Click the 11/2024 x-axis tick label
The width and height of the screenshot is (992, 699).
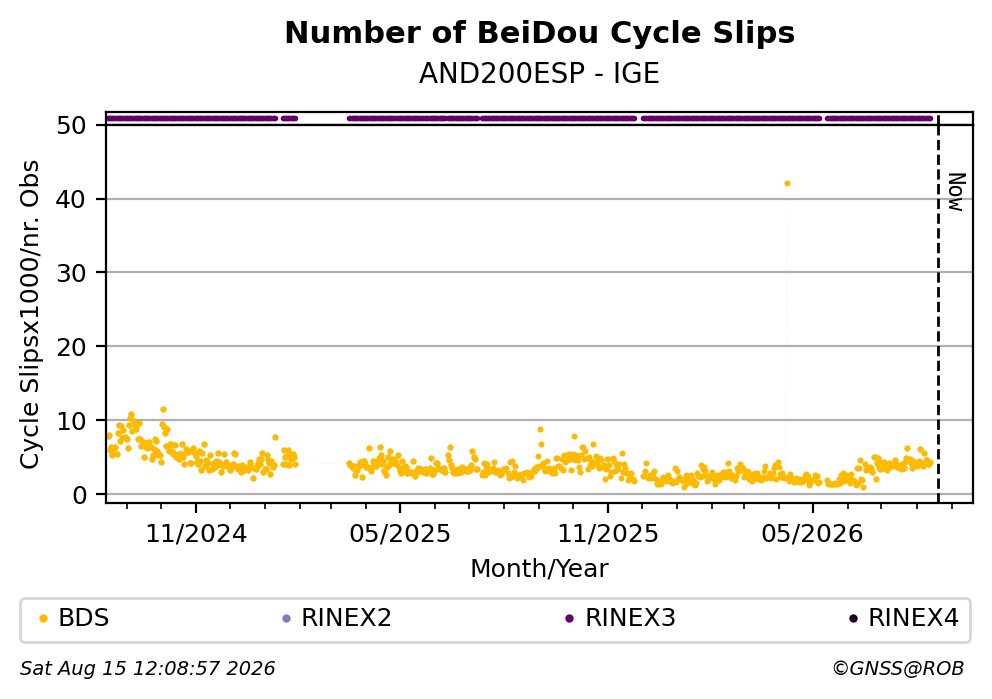pyautogui.click(x=196, y=534)
